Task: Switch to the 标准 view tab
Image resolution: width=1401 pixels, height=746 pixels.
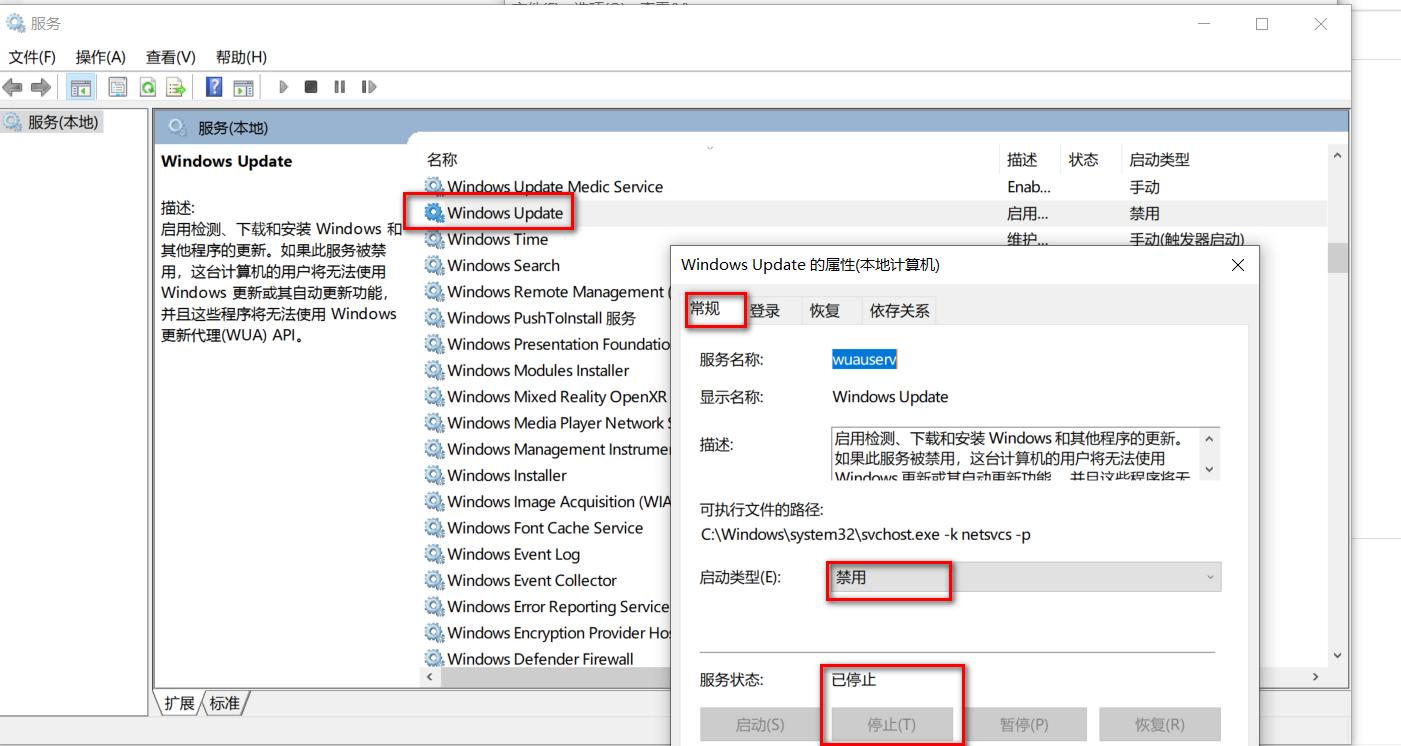Action: tap(225, 703)
